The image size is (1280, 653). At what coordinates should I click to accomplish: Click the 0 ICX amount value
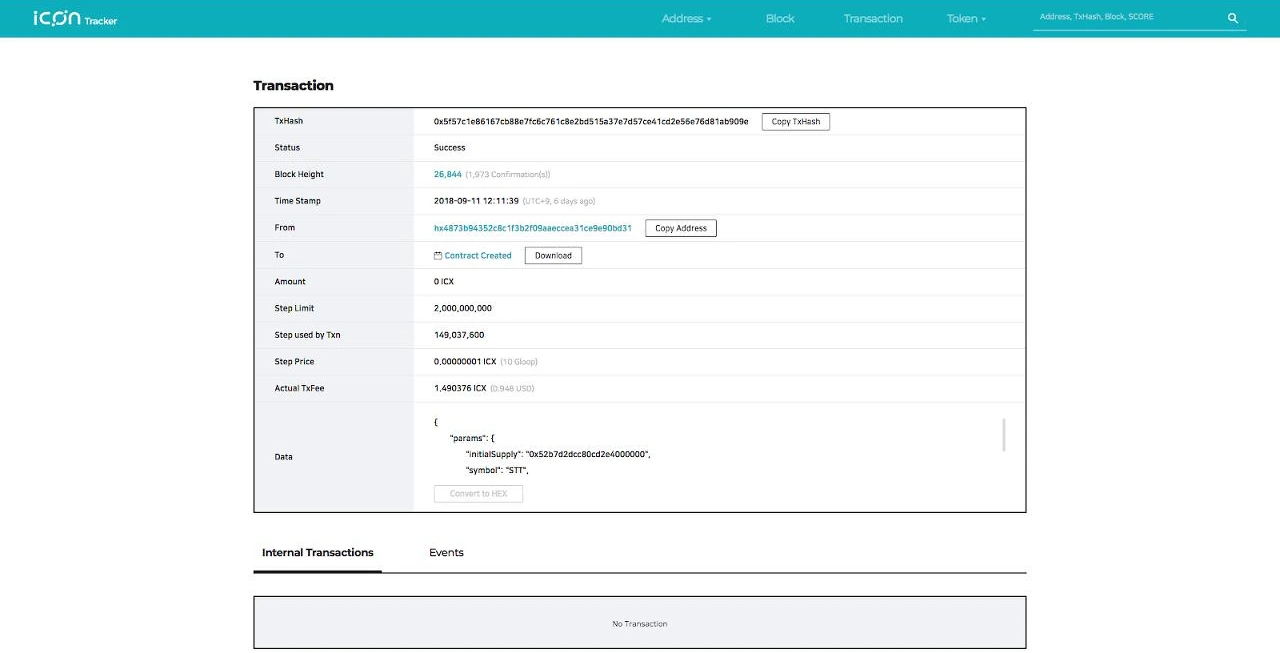point(444,282)
